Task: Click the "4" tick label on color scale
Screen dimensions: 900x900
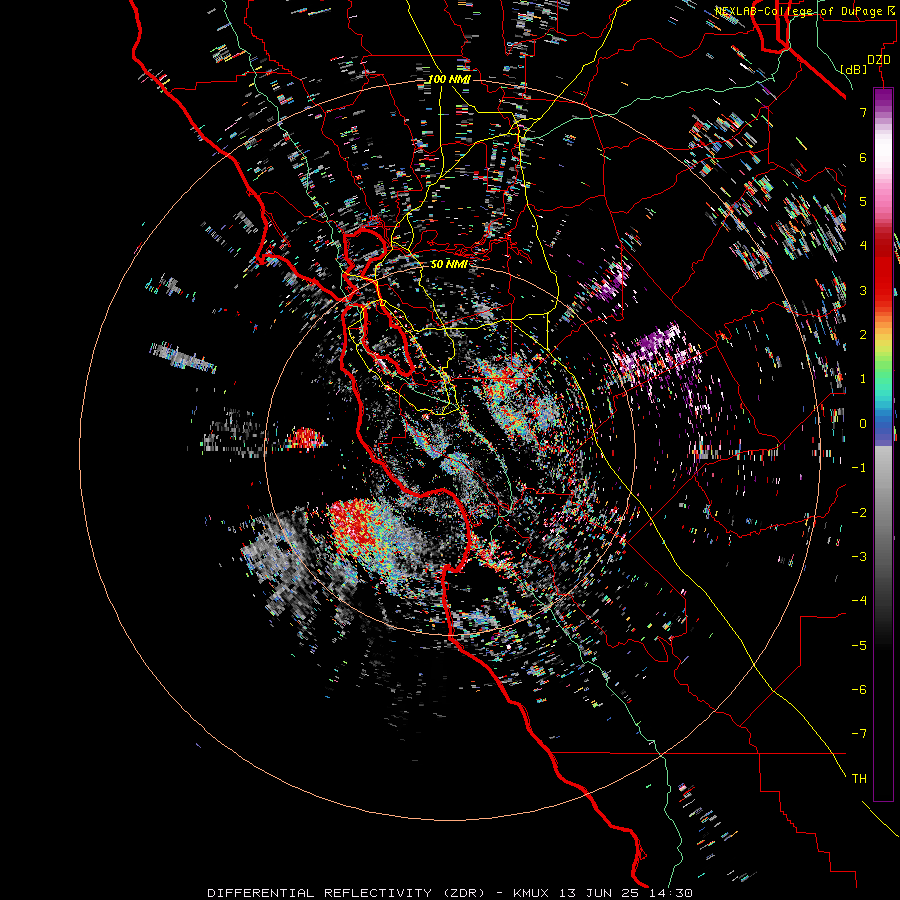Action: pyautogui.click(x=863, y=246)
